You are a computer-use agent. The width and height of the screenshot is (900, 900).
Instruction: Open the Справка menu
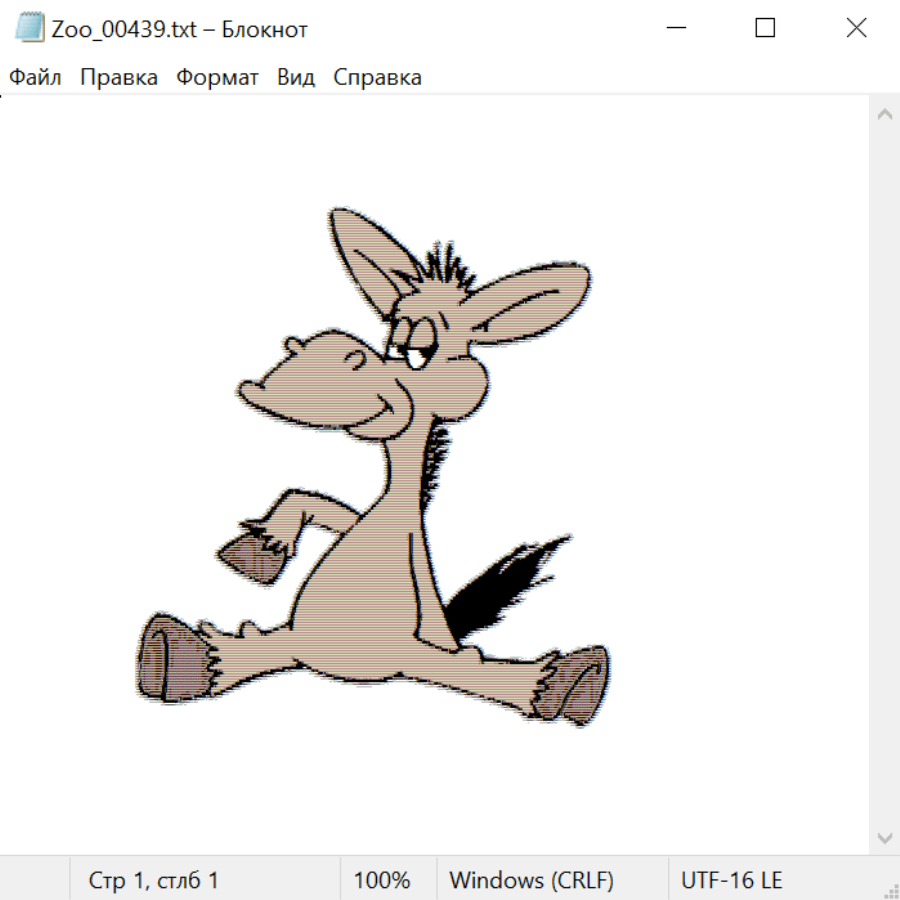click(377, 78)
